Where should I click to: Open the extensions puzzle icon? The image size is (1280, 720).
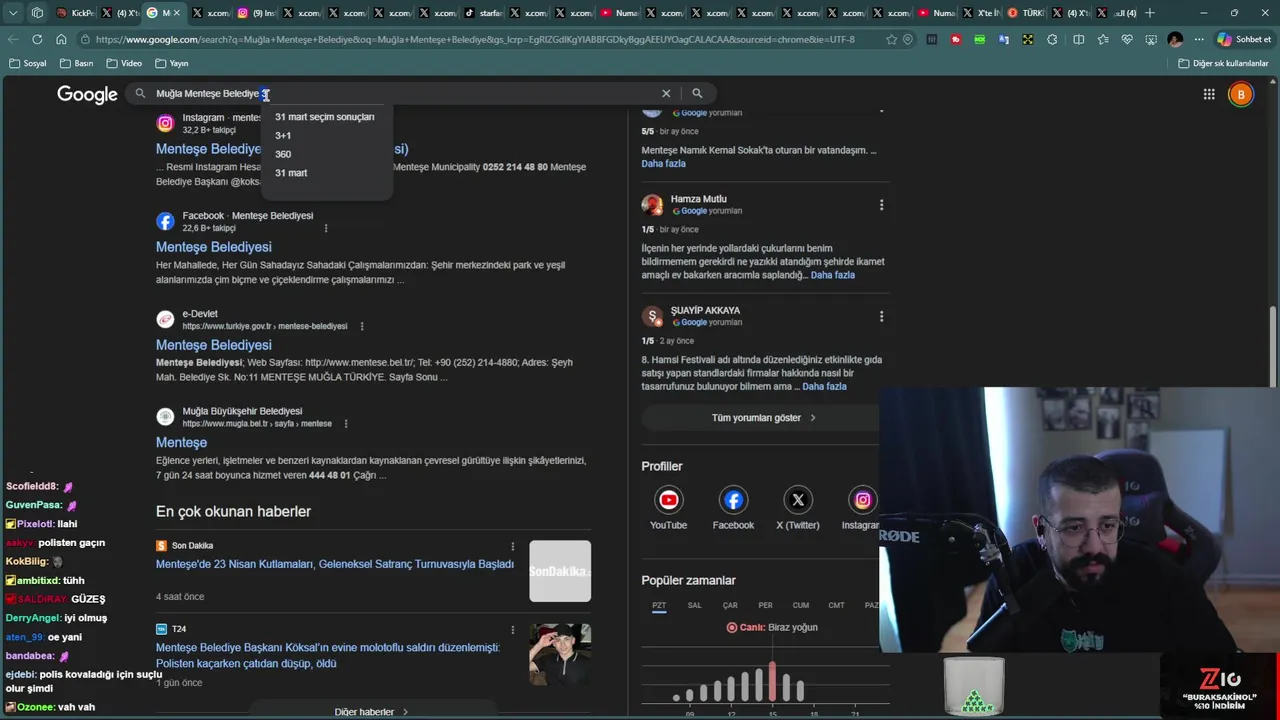1052,39
